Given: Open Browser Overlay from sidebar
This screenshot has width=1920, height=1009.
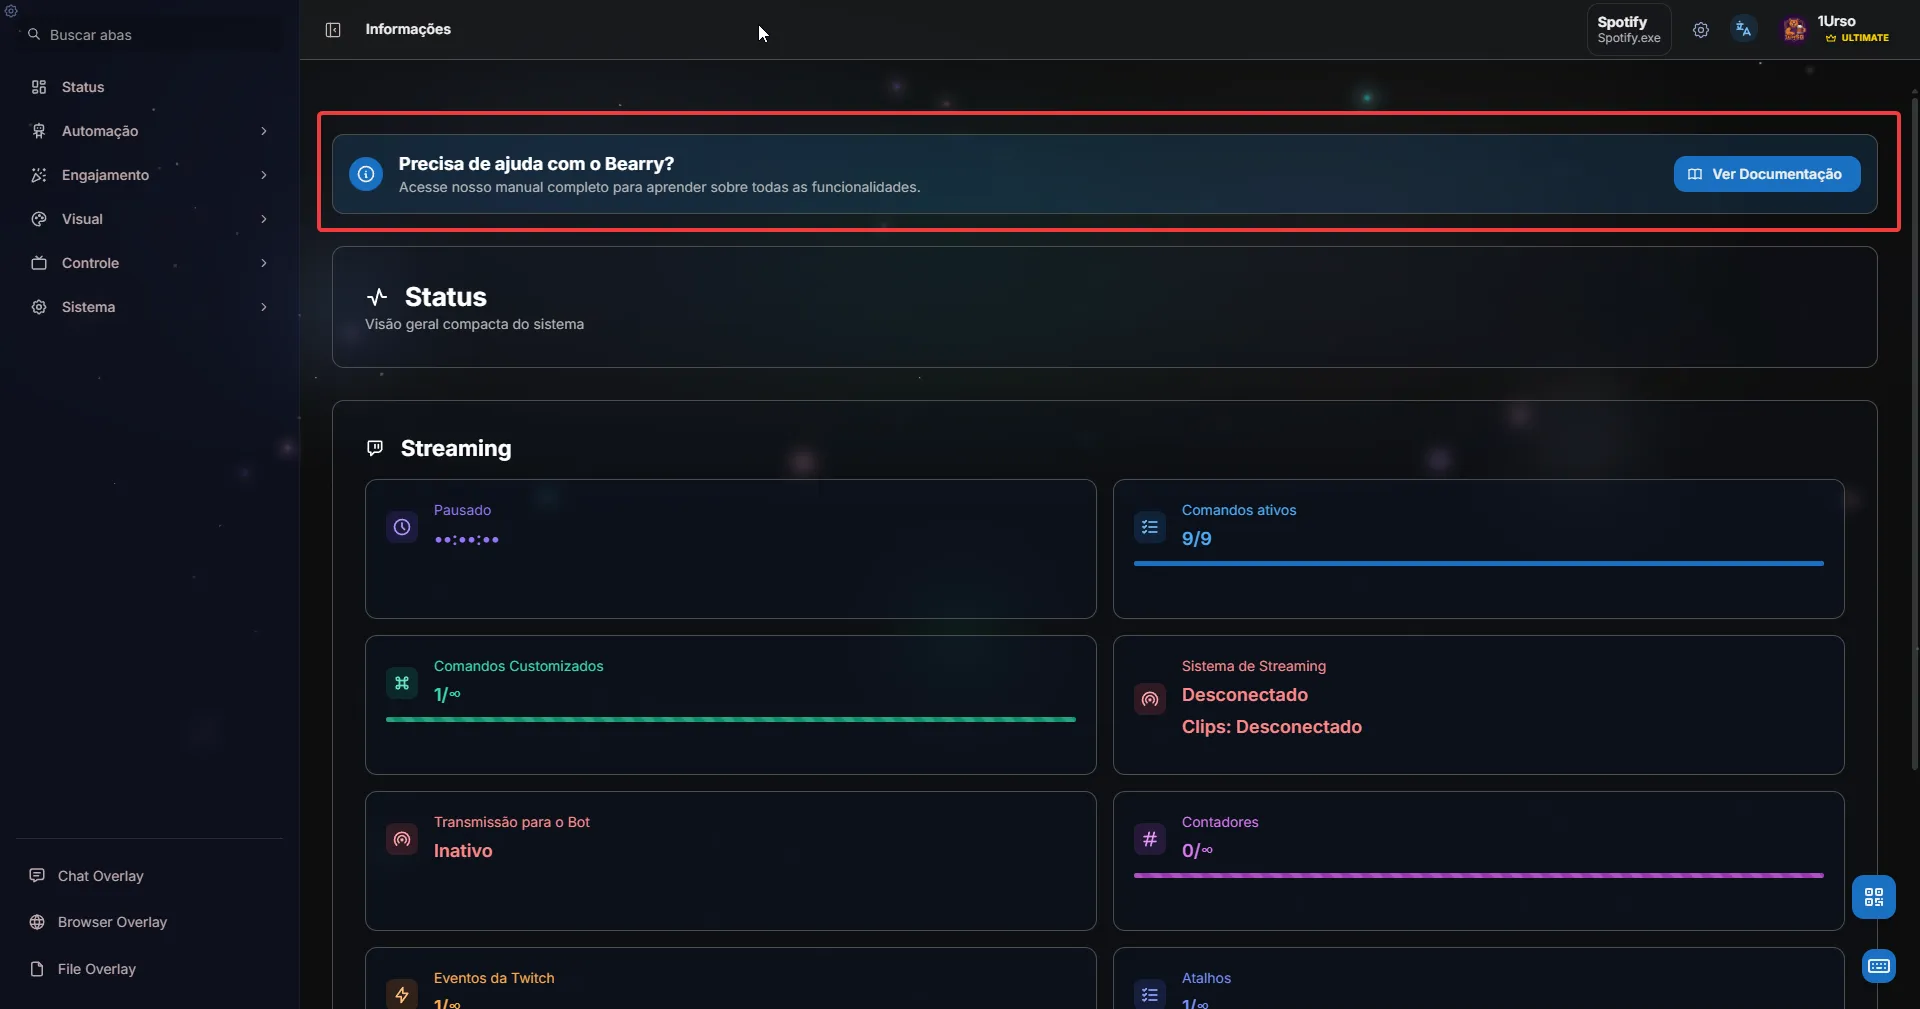Looking at the screenshot, I should click(112, 922).
